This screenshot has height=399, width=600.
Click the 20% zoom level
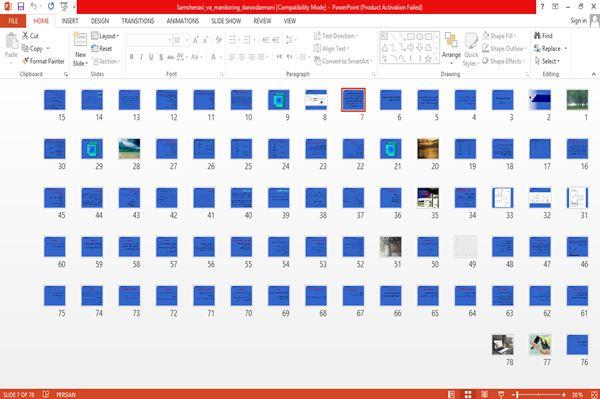click(577, 394)
